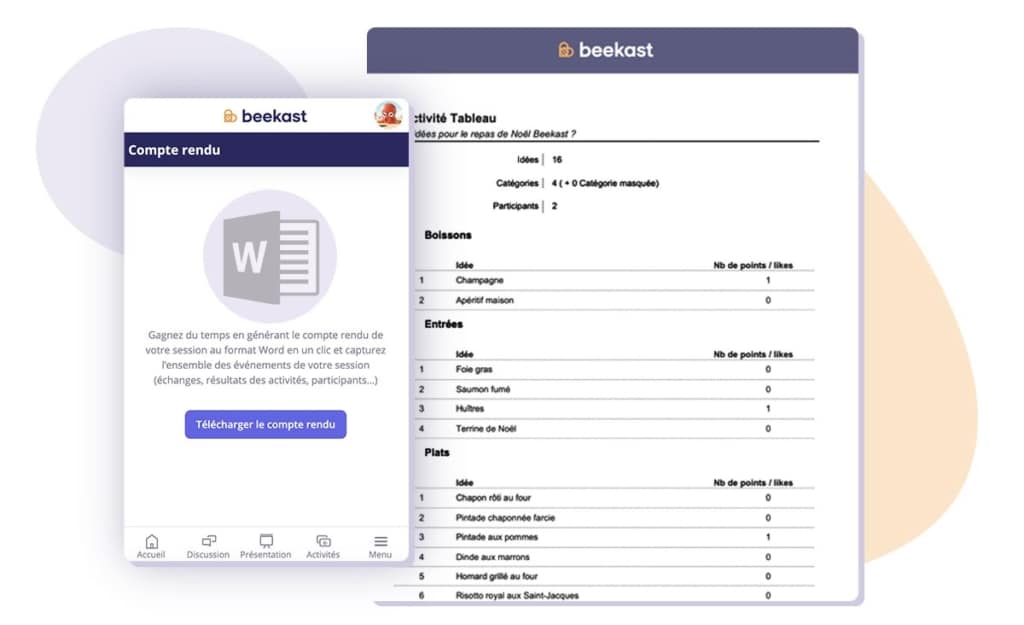Click the Gagnez du temps description paragraph

pos(266,357)
